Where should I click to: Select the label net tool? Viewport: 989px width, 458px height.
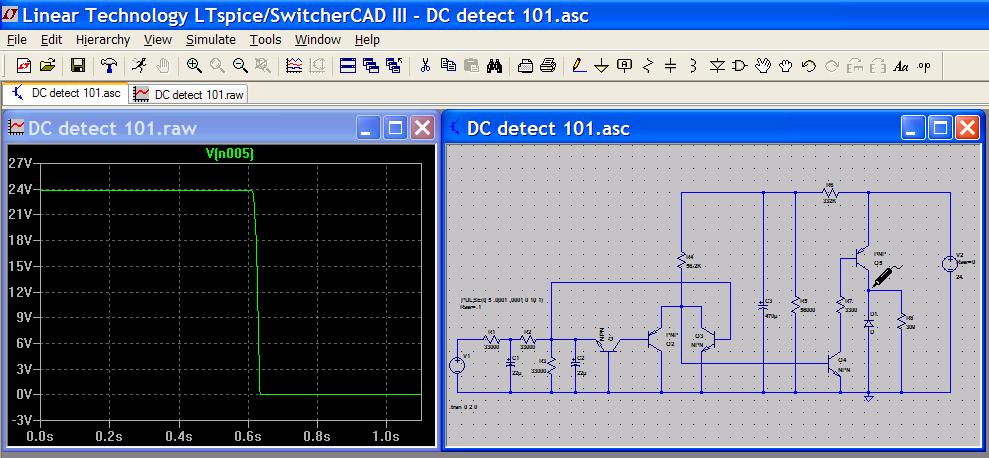tap(624, 65)
